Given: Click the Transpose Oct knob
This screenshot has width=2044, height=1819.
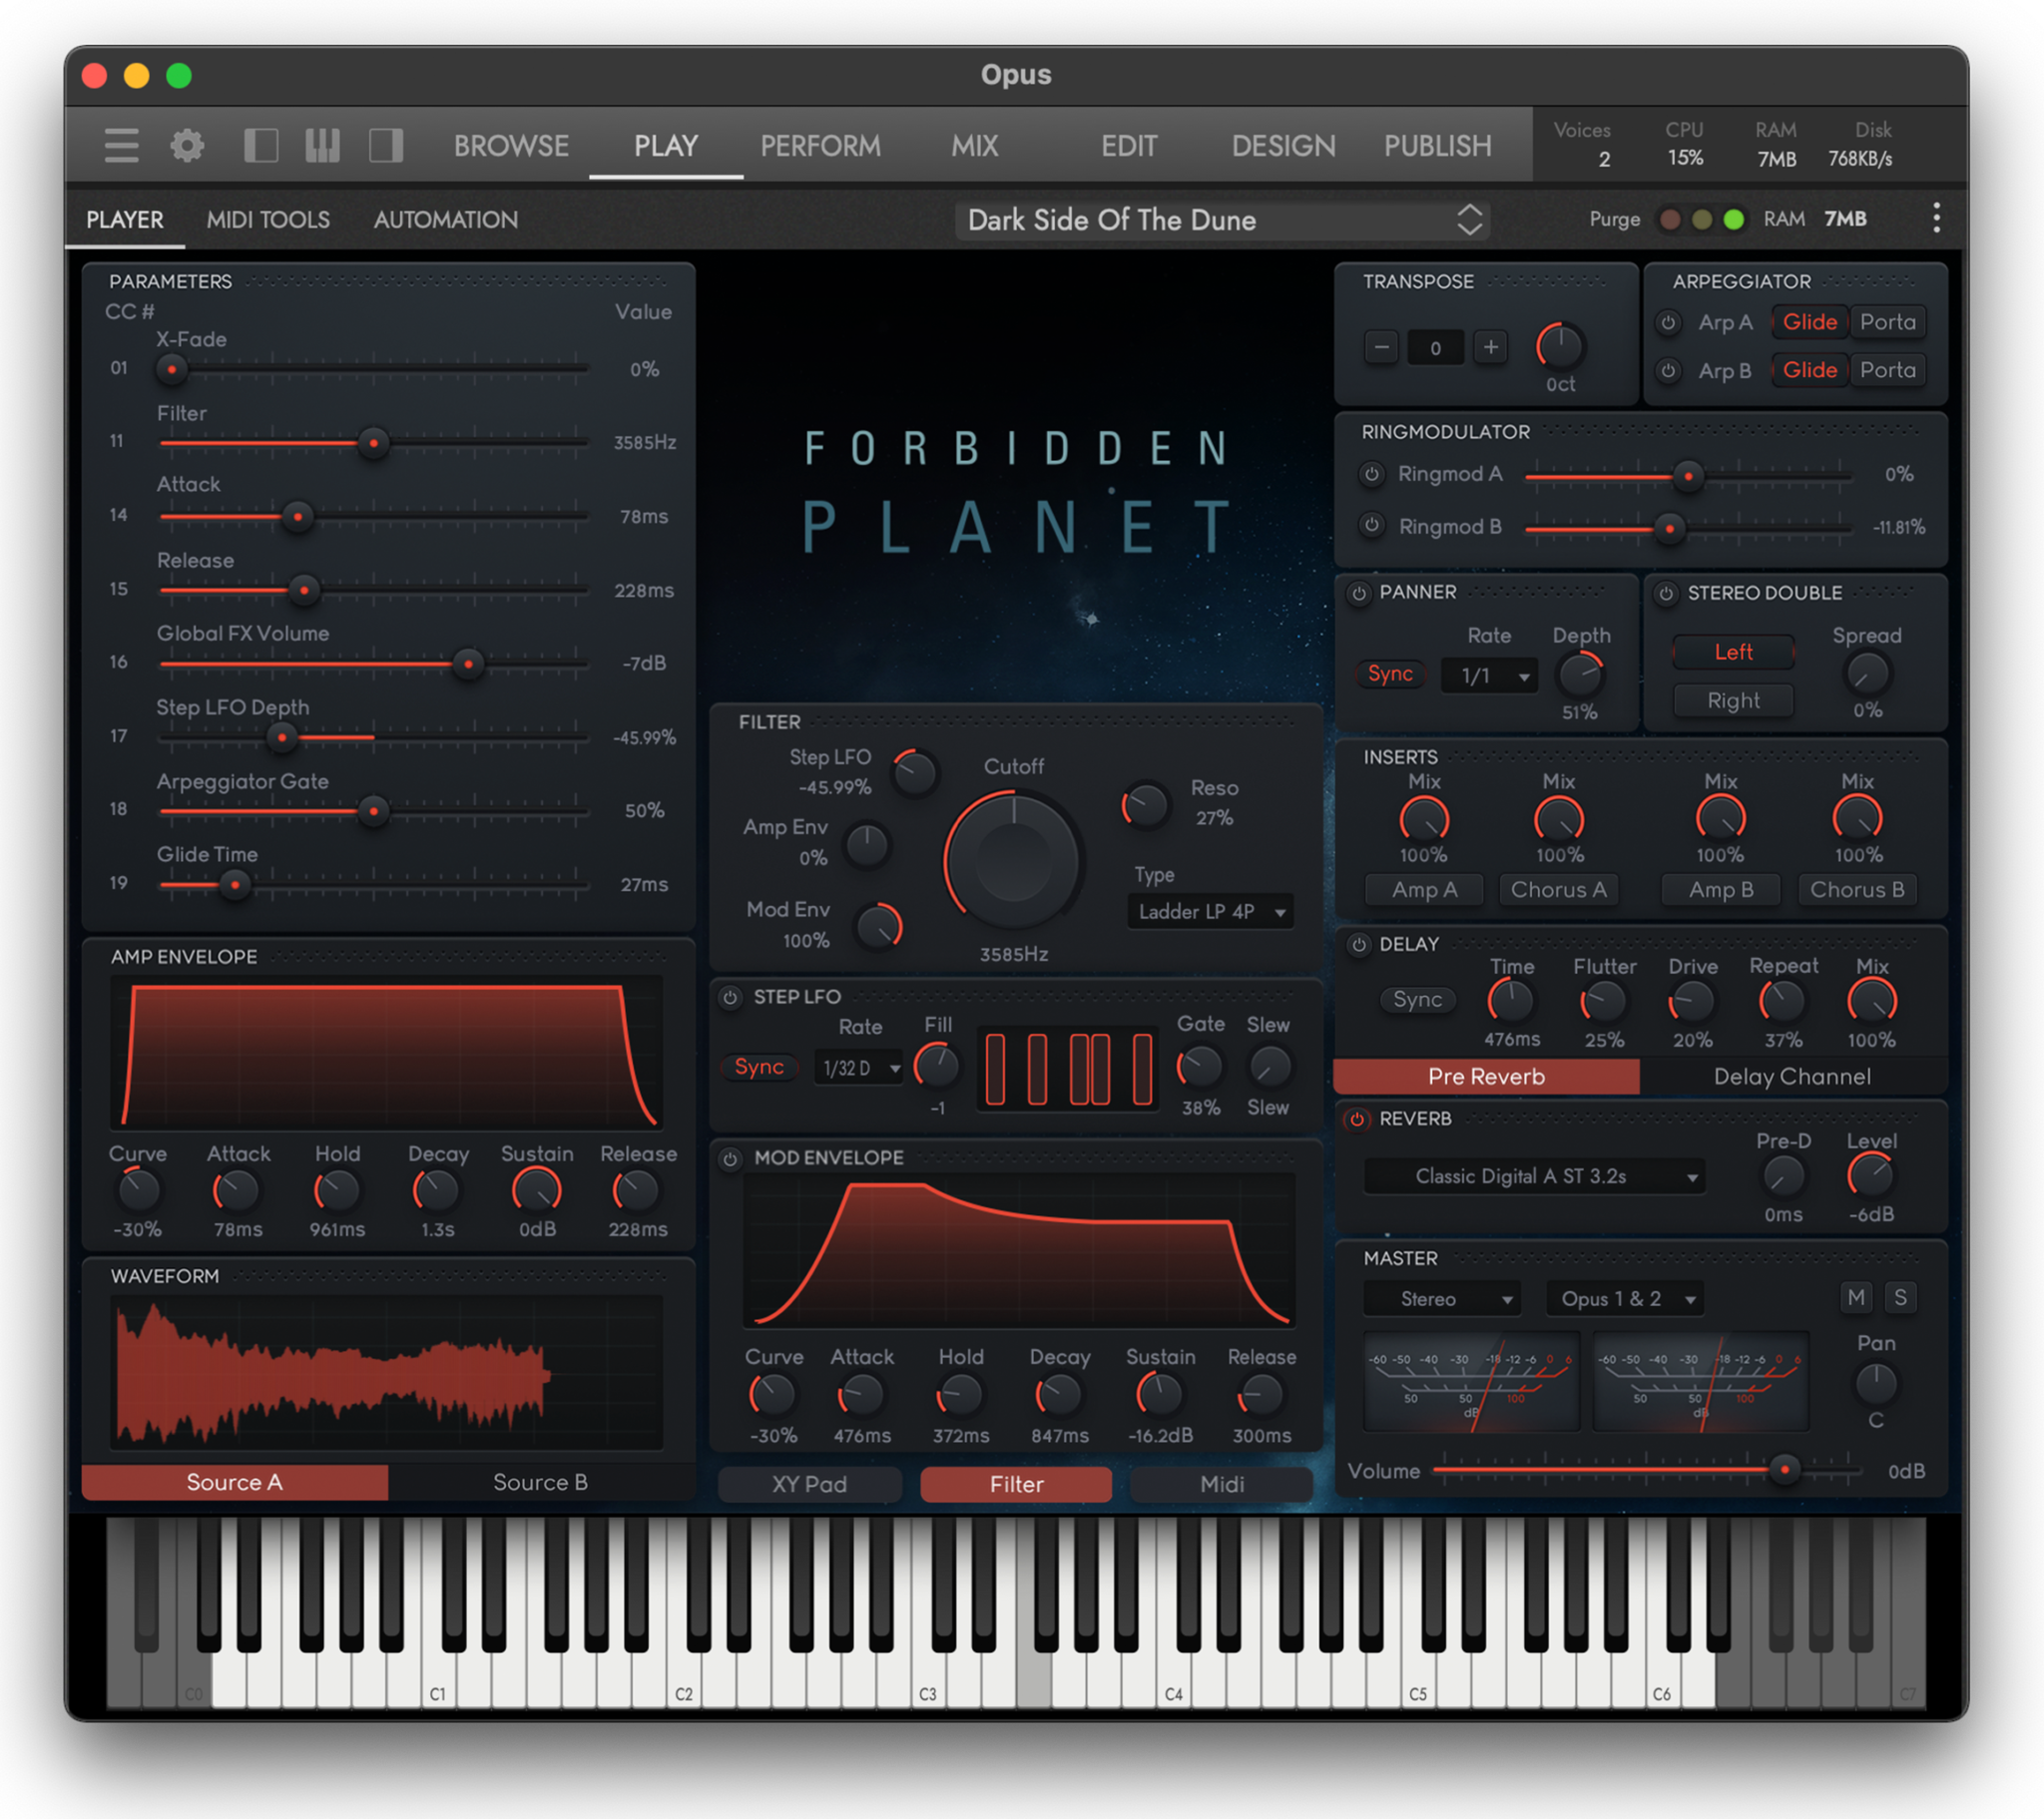Looking at the screenshot, I should tap(1559, 347).
